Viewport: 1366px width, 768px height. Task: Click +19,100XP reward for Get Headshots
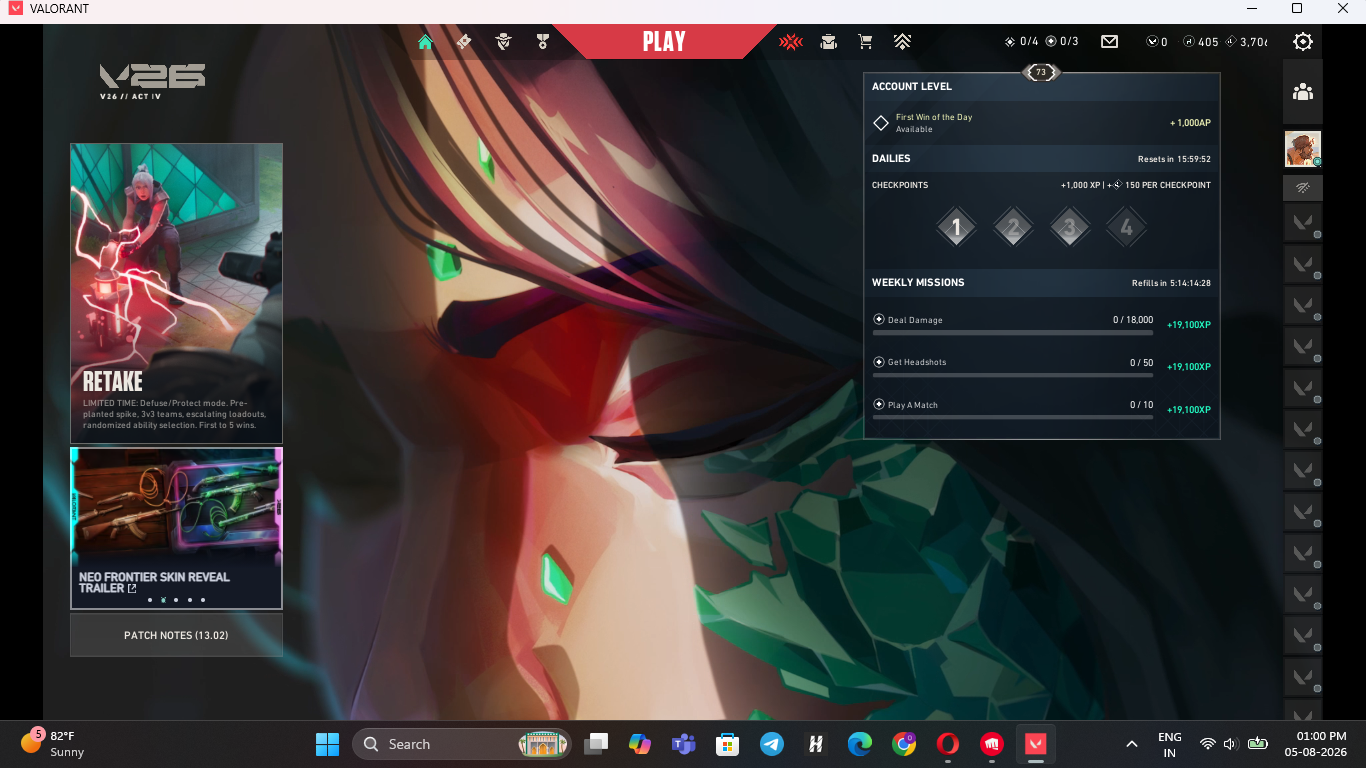pos(1189,367)
